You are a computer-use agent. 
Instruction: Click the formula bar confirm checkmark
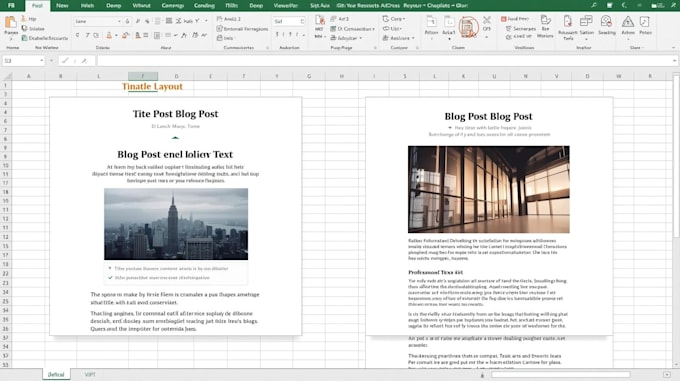[65, 61]
